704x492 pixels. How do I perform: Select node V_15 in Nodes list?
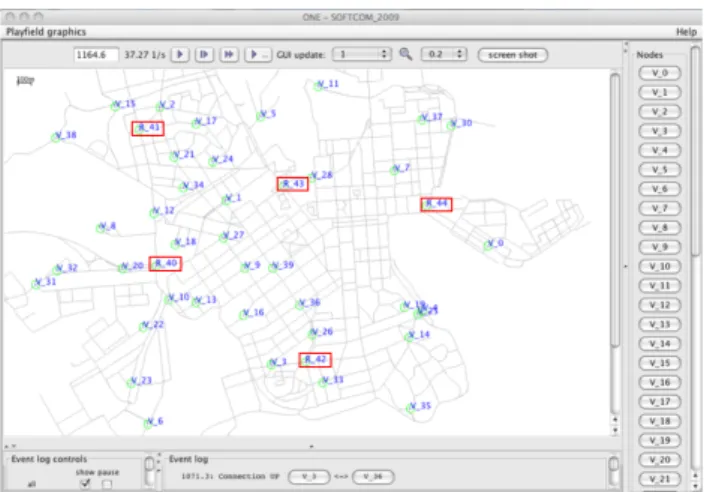pos(660,363)
